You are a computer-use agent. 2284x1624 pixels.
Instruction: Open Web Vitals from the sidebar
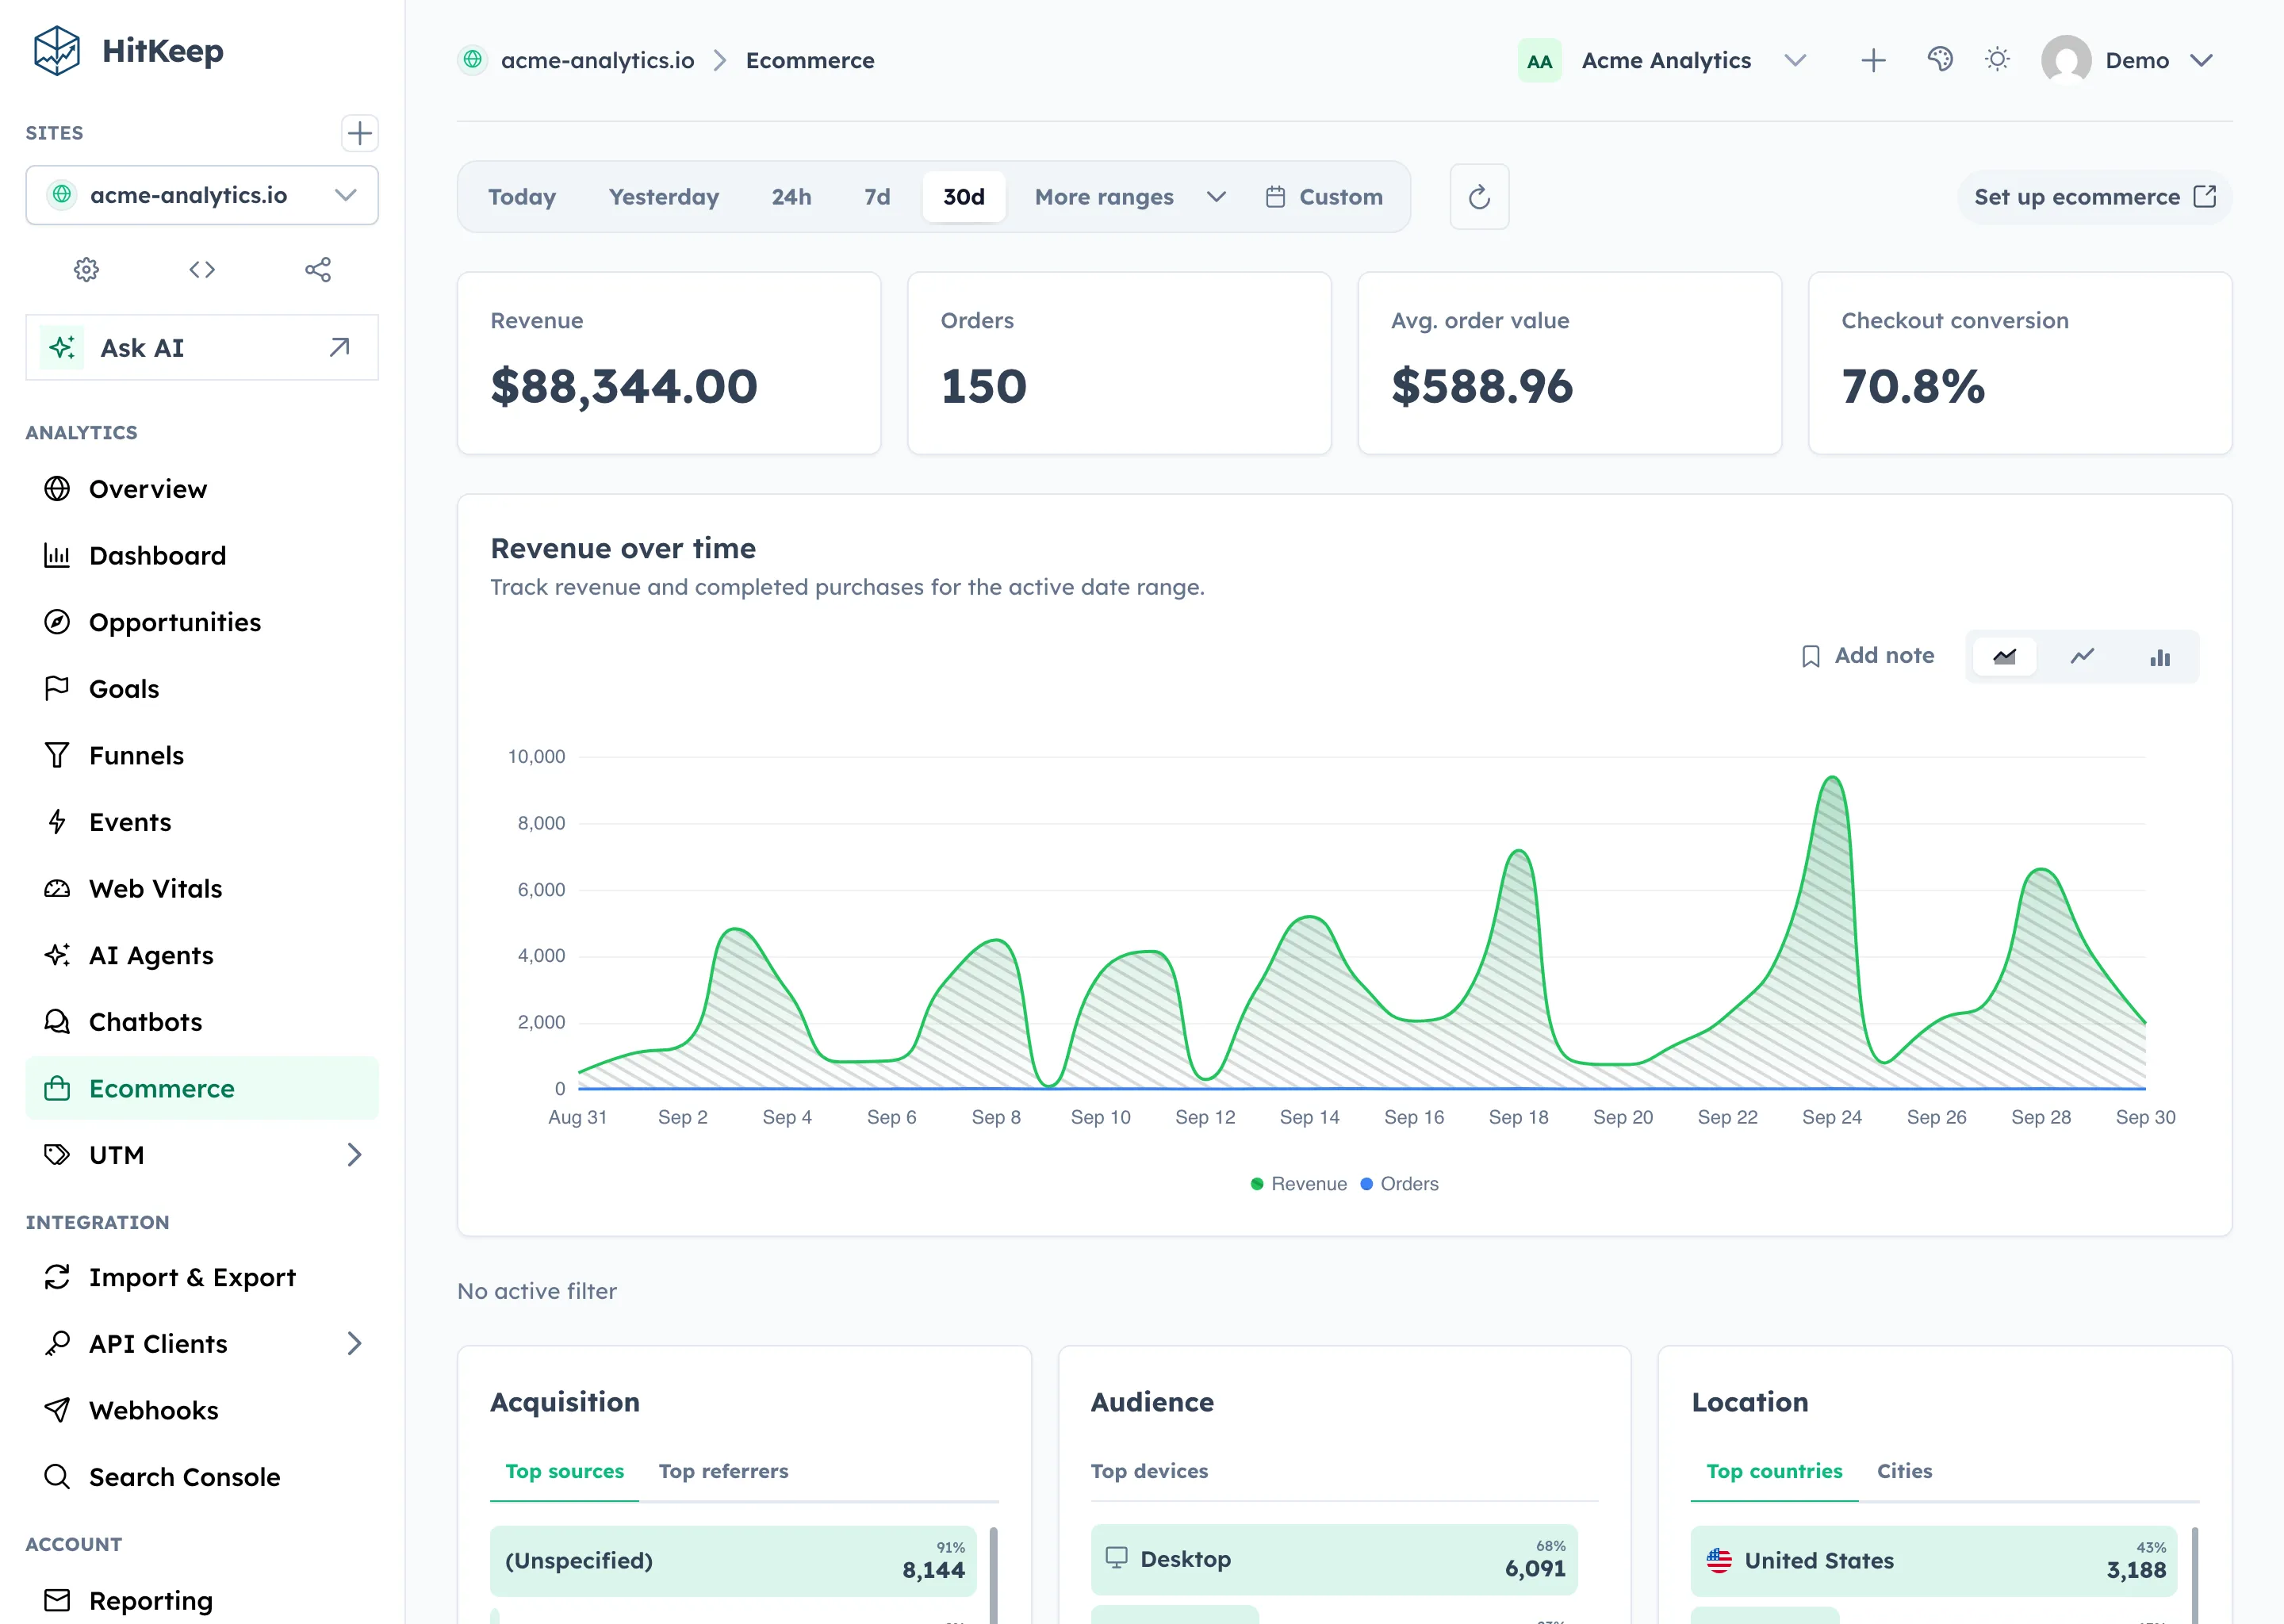click(202, 889)
